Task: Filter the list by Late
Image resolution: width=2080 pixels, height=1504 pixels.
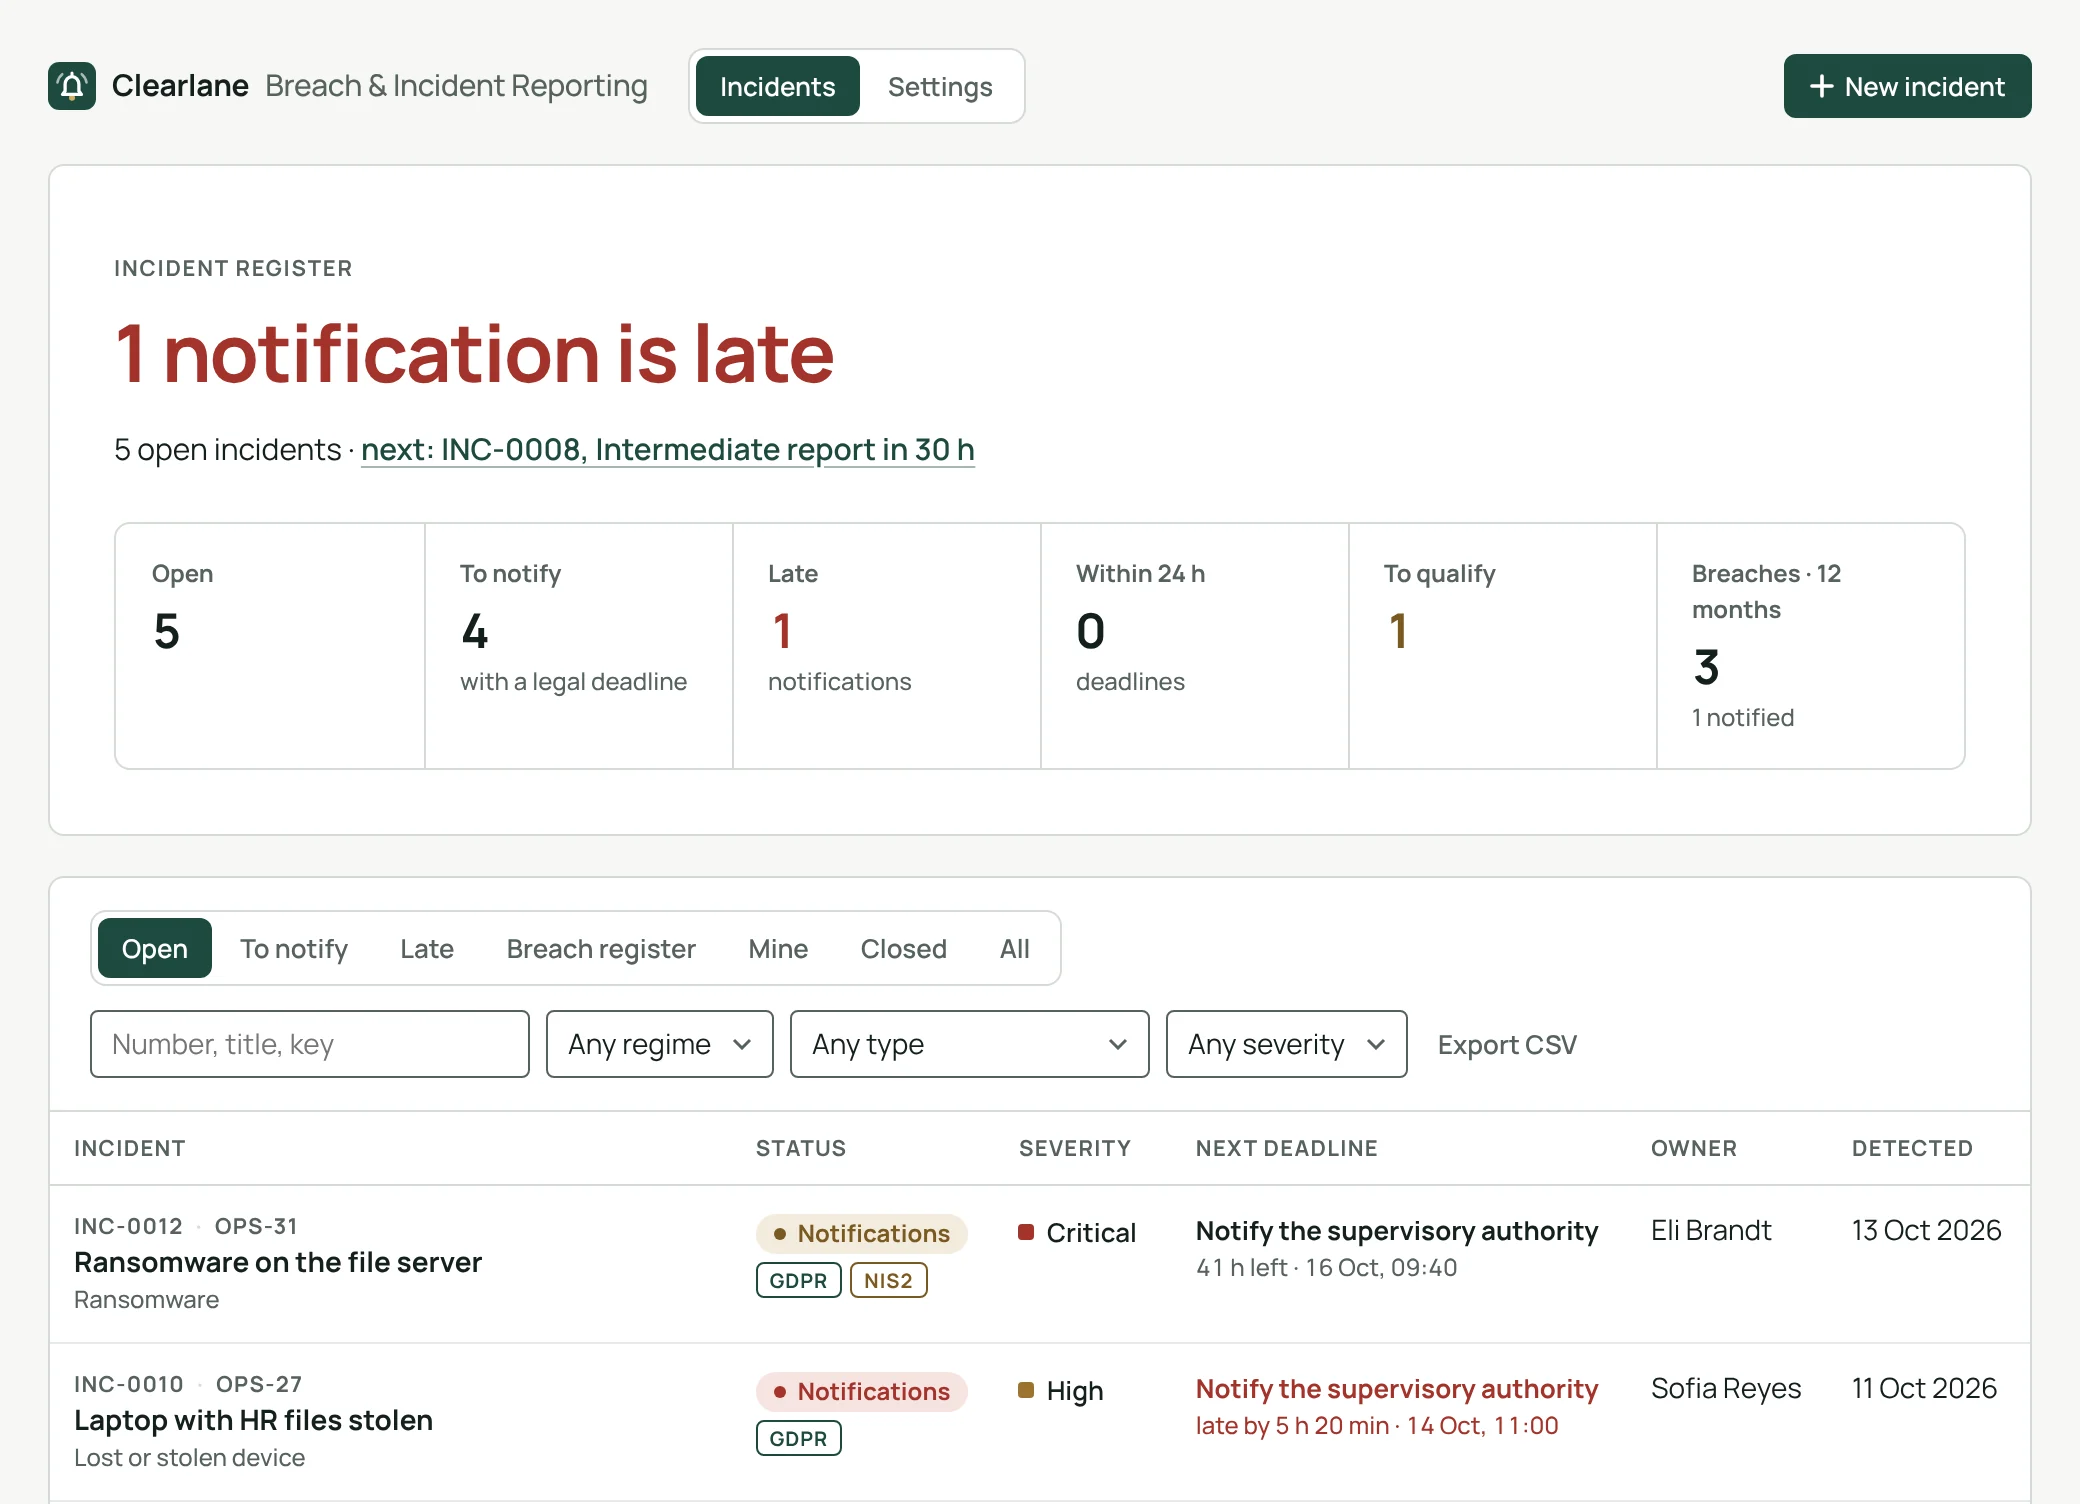Action: pyautogui.click(x=427, y=948)
